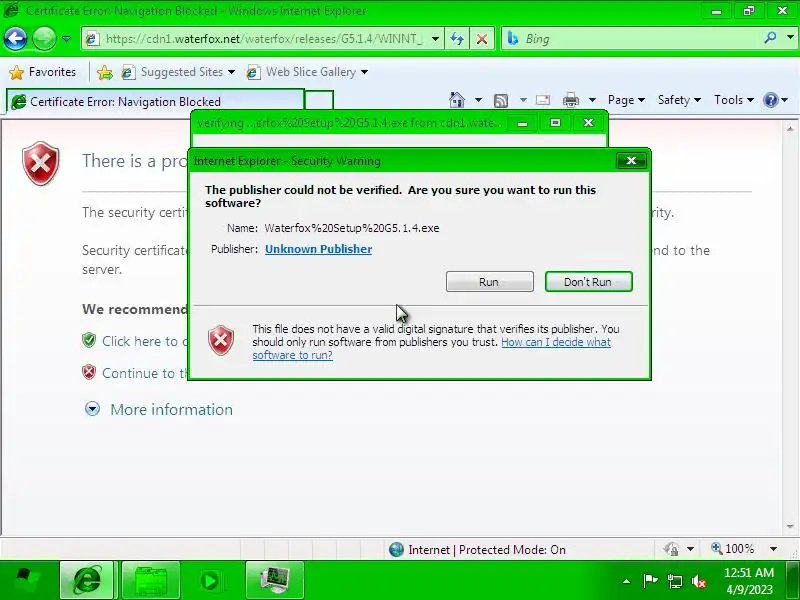The image size is (800, 600).
Task: Open the zoom level 100% control
Action: [x=733, y=549]
